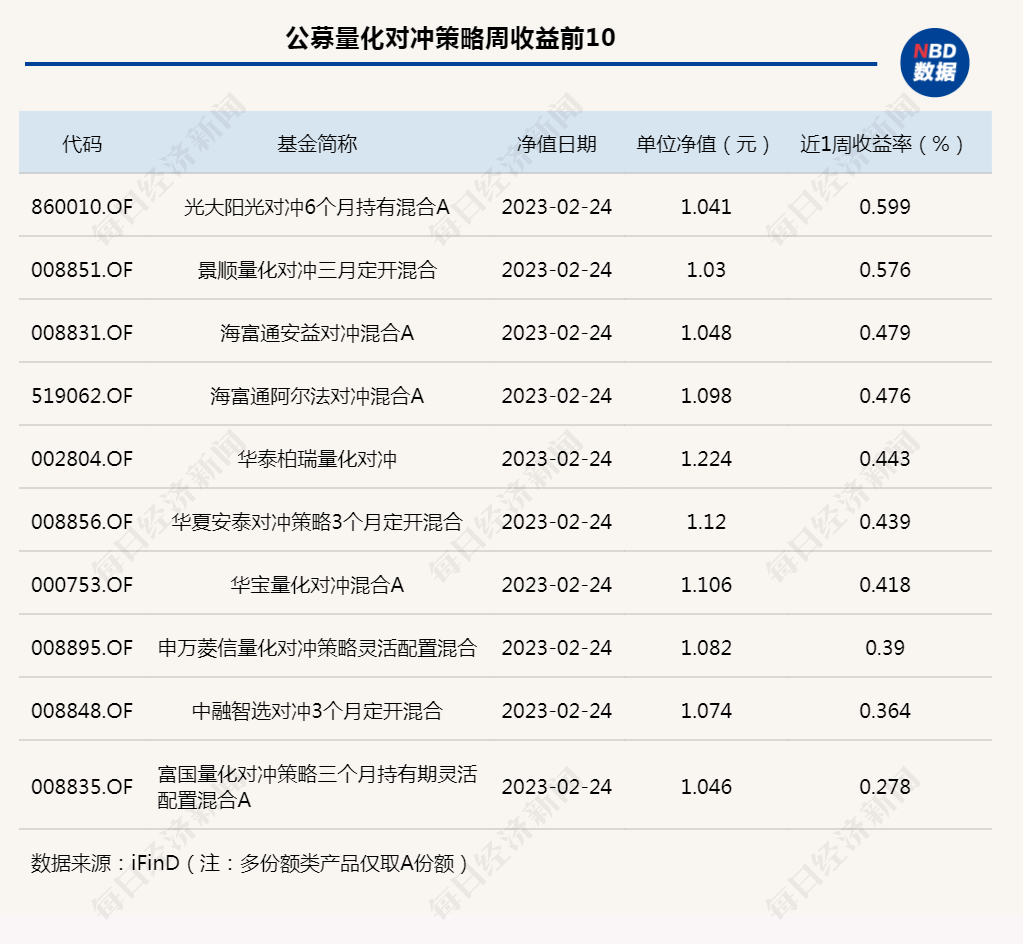
Task: Click the 近1周收益率（%） column header
Action: tap(884, 144)
